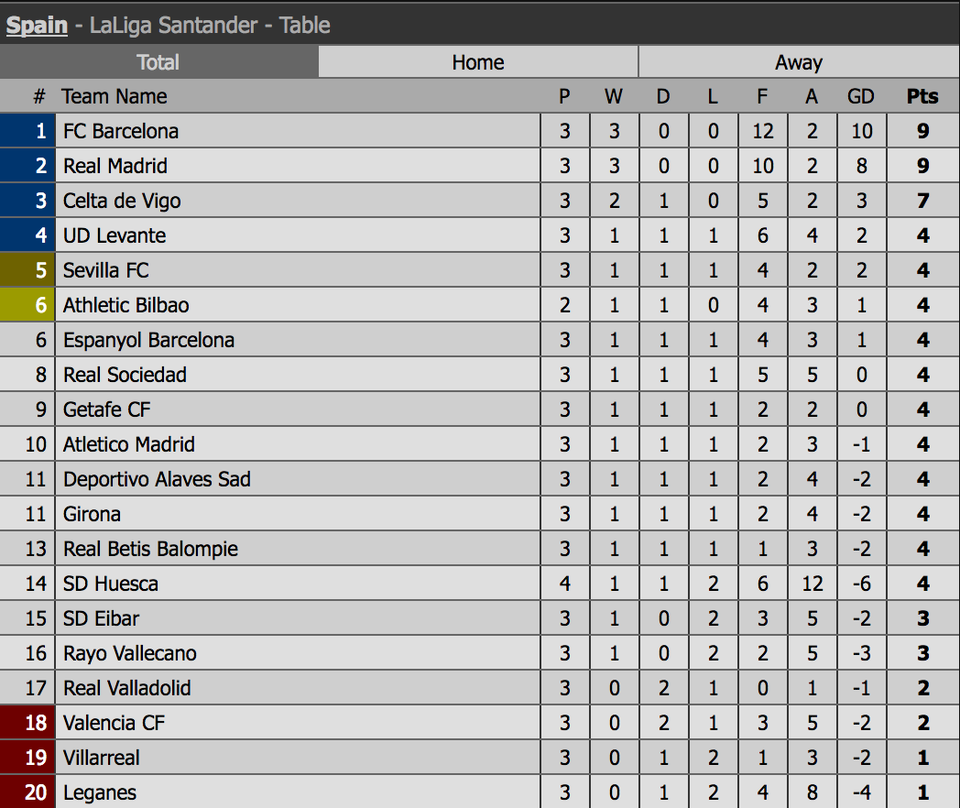Click Athletic Bilbao team name

(126, 305)
